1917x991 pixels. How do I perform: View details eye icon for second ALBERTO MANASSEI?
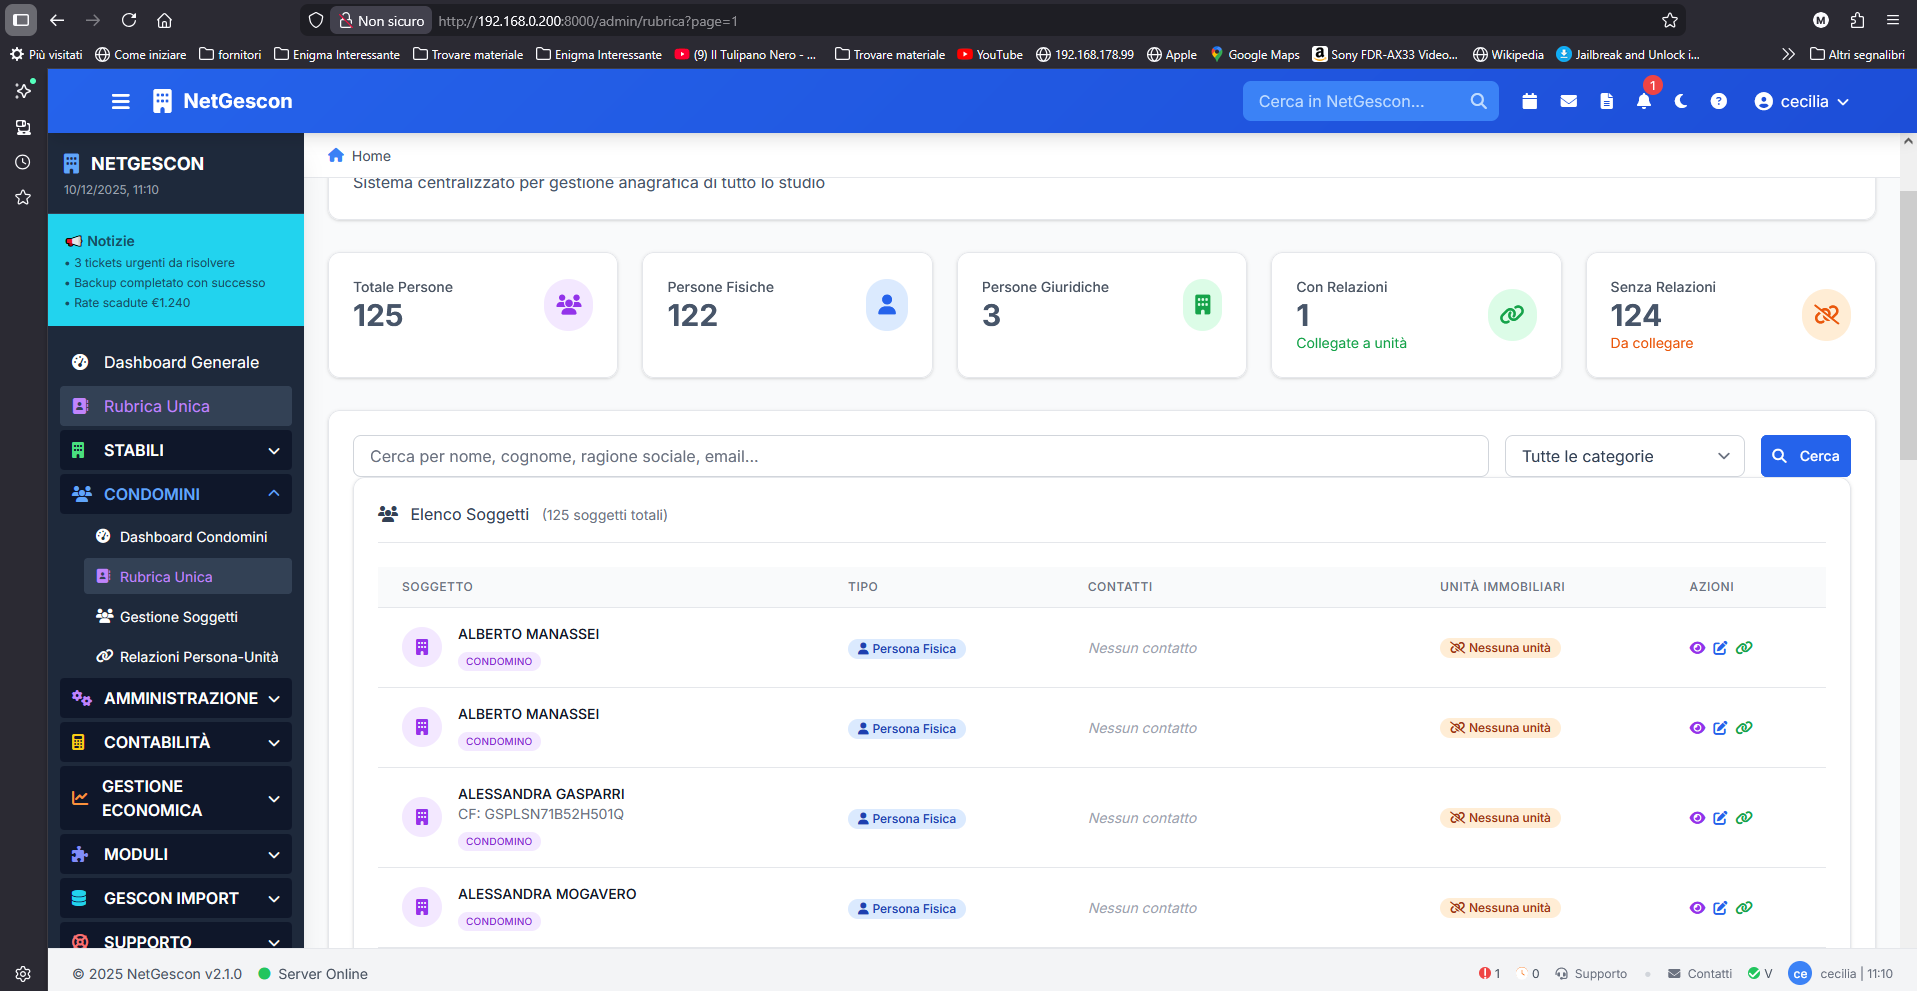pos(1697,728)
